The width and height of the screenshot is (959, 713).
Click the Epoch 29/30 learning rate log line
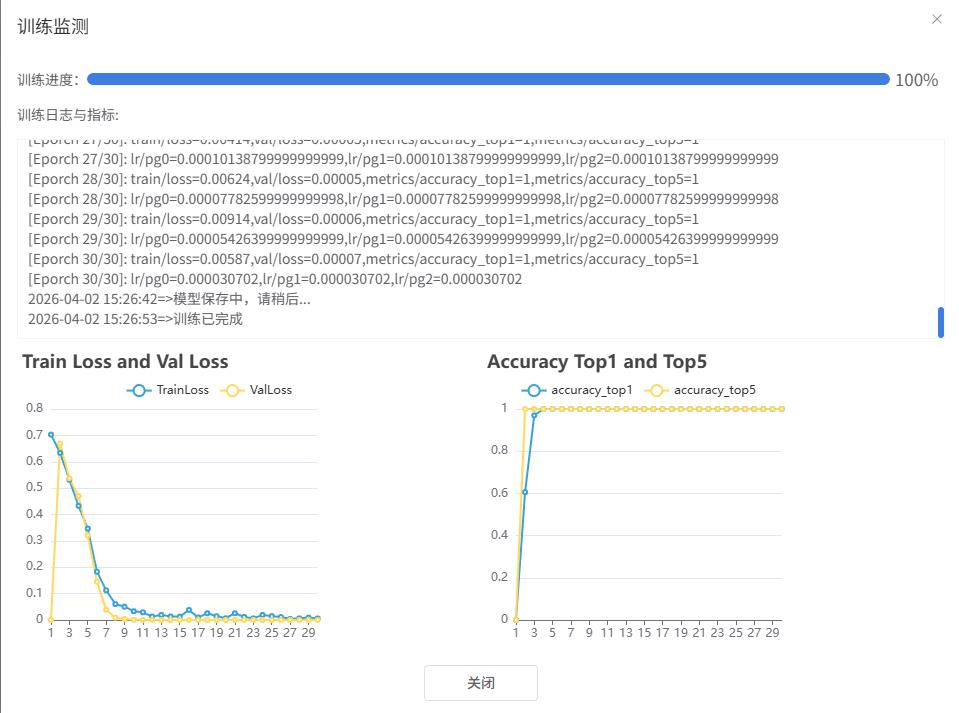point(403,239)
